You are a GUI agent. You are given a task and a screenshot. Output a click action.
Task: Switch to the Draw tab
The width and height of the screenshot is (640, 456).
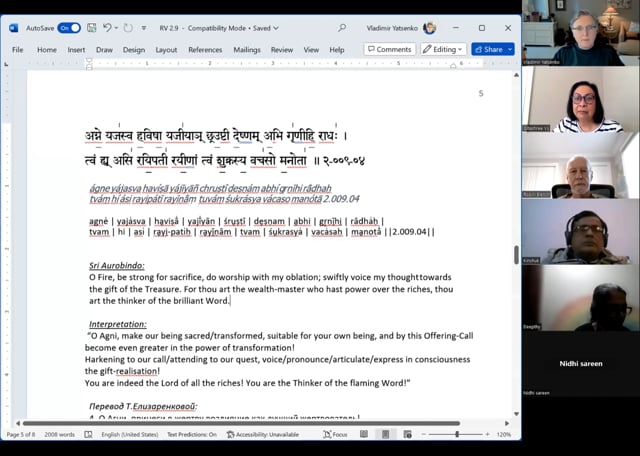click(x=104, y=49)
